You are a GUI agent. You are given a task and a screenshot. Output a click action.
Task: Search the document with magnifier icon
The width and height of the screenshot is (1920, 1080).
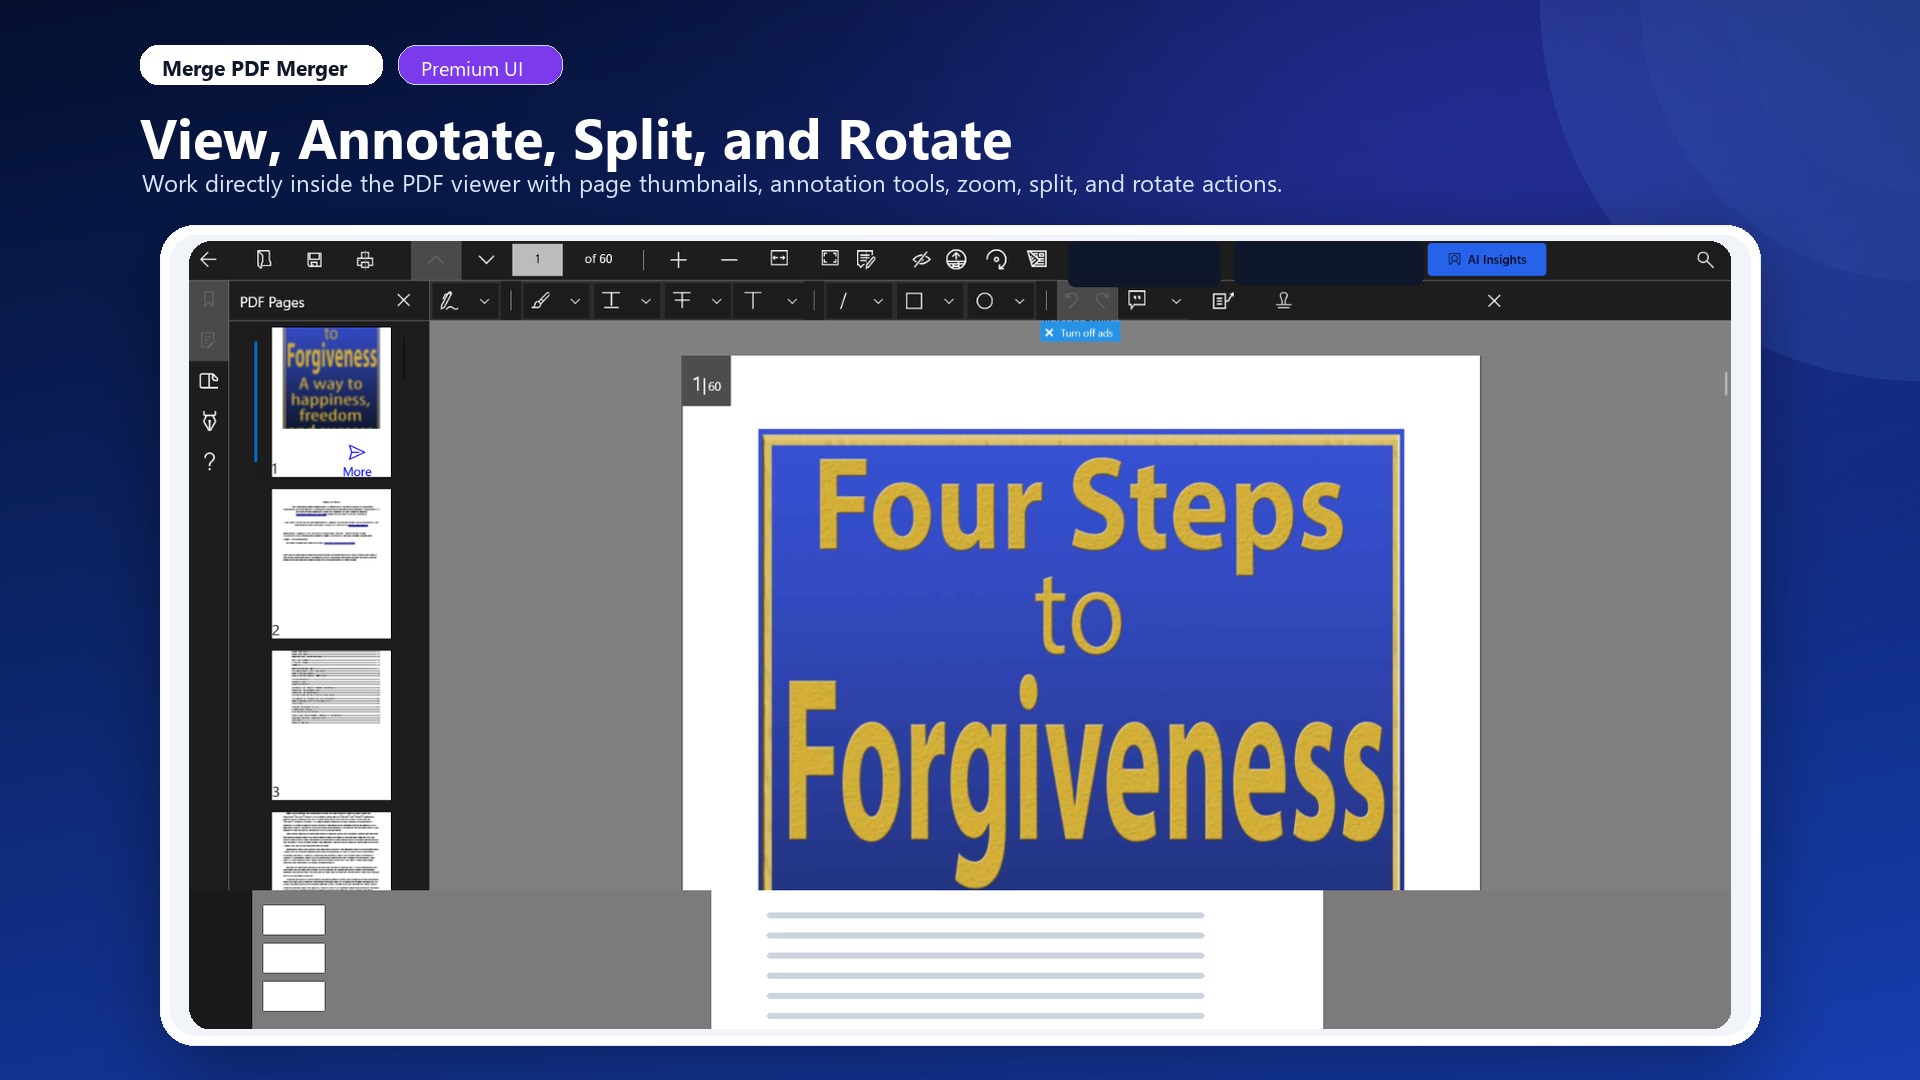[1705, 260]
